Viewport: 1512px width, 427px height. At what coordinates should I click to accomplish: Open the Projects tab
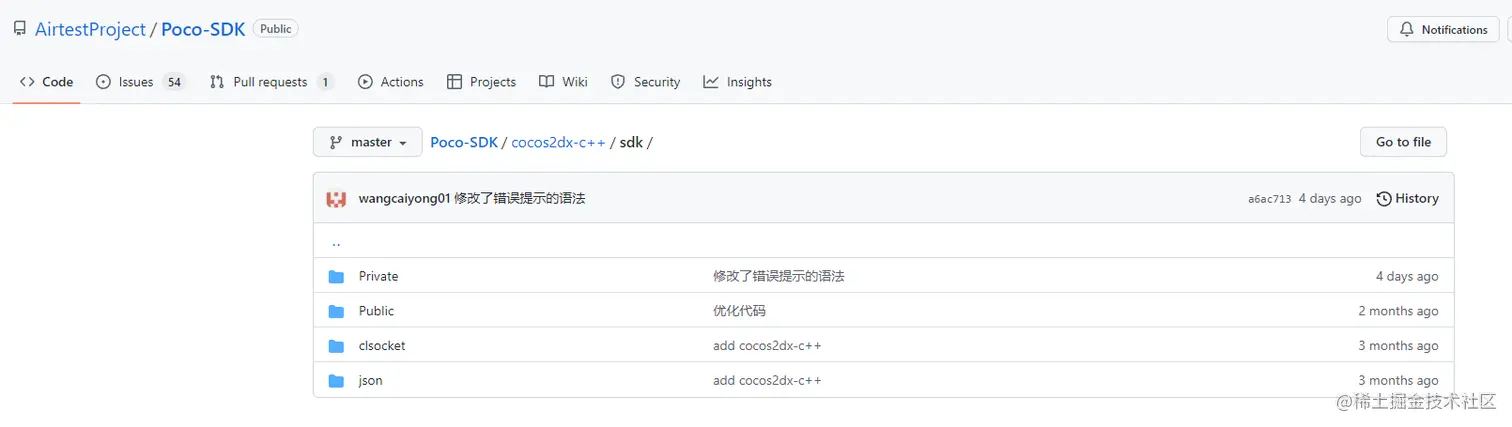pyautogui.click(x=481, y=82)
